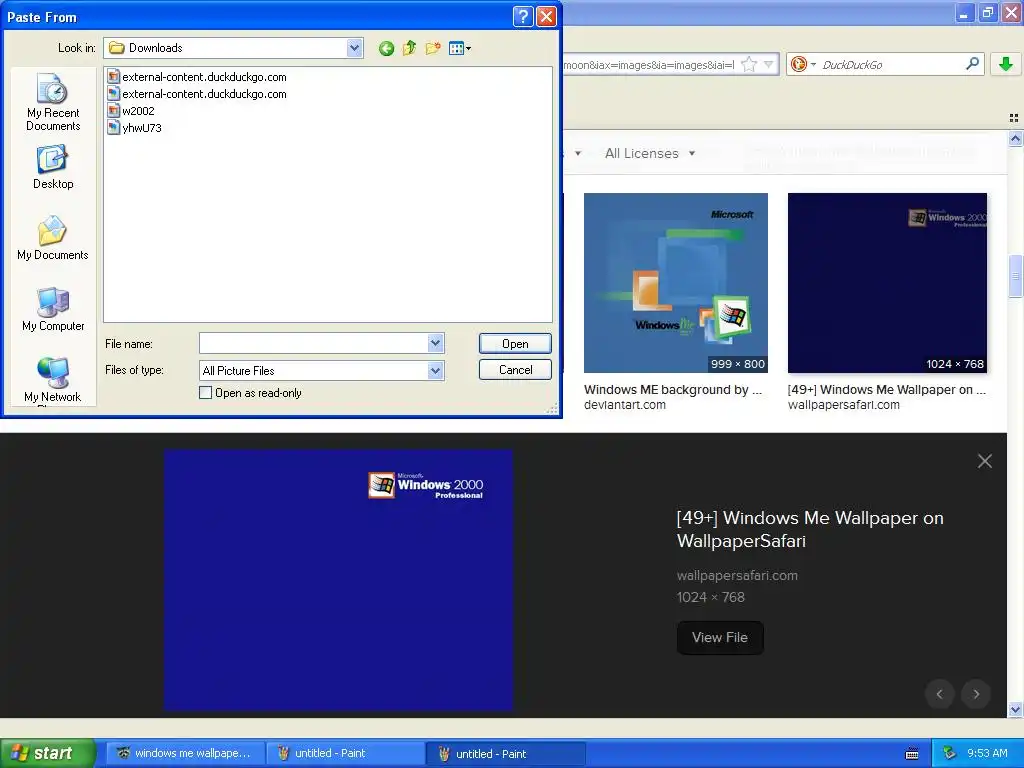
Task: Open My Network Places in places bar
Action: click(x=53, y=381)
